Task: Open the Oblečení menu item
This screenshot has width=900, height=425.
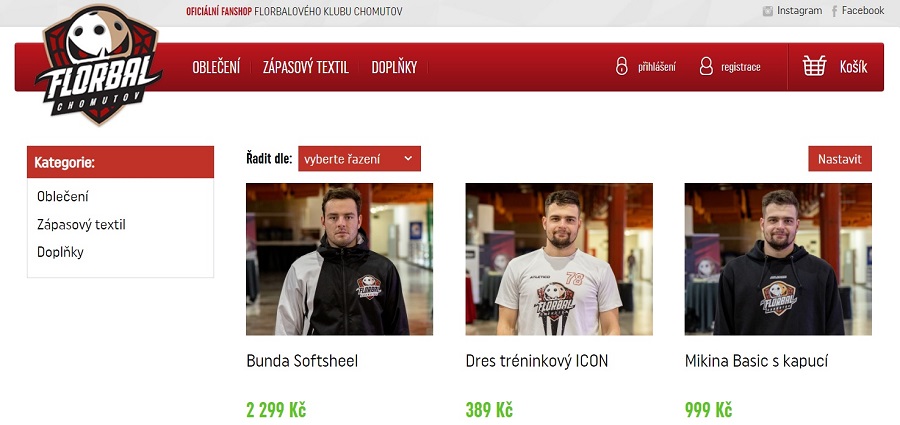Action: (x=216, y=67)
